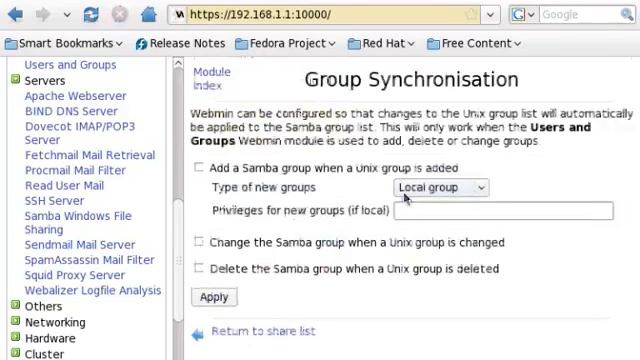Image resolution: width=640 pixels, height=360 pixels.
Task: Reload the current page
Action: [x=91, y=15]
